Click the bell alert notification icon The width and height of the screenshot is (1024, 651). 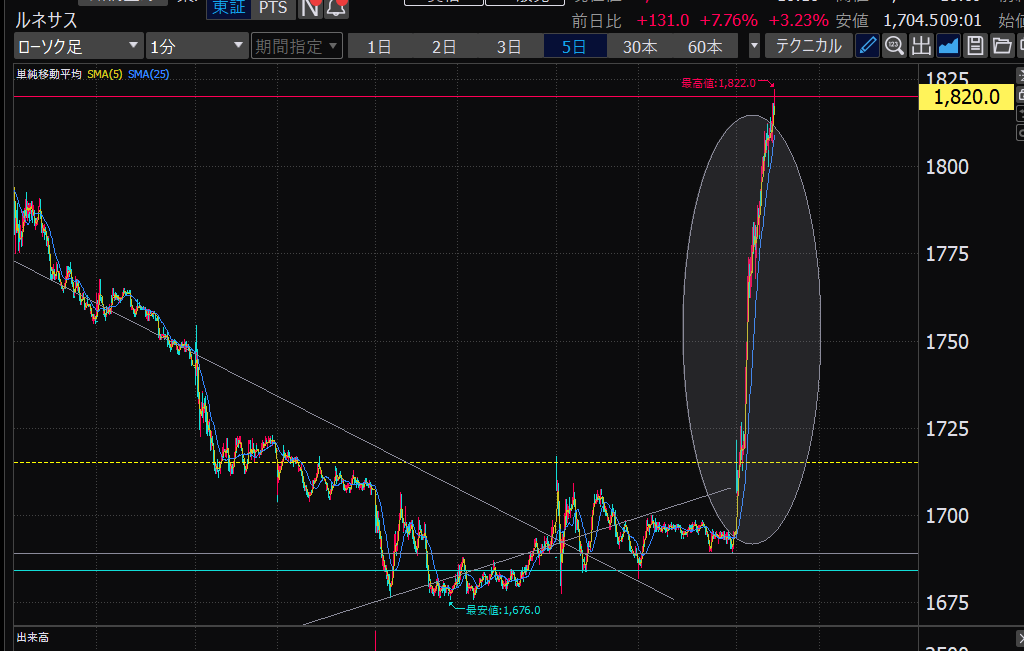point(337,8)
